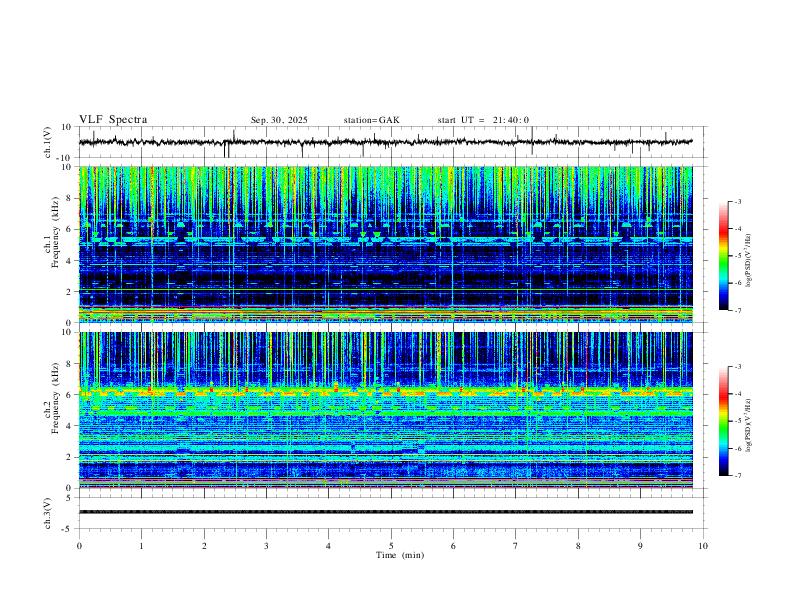
Task: Click the ch.1 voltage waveform trace
Action: (386, 142)
